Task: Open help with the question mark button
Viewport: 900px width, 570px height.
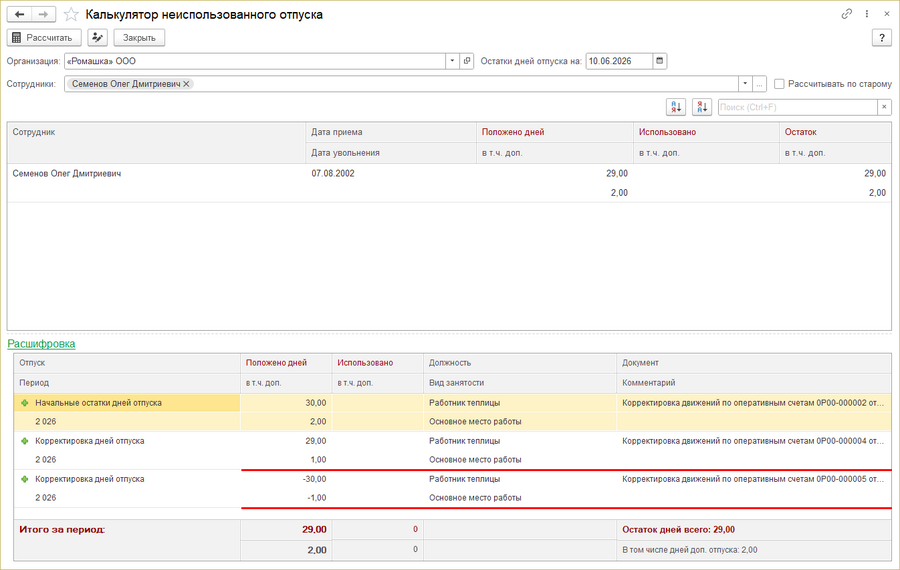Action: click(882, 38)
